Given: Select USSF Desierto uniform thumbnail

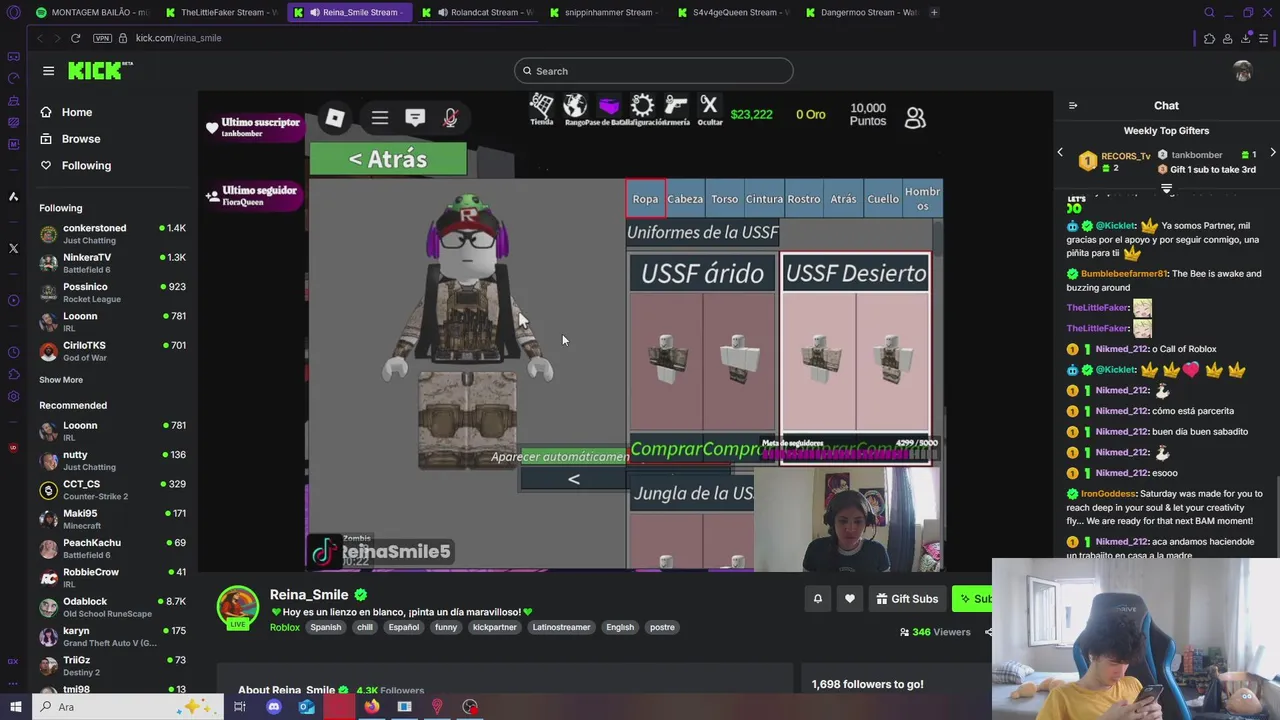Looking at the screenshot, I should click(856, 361).
